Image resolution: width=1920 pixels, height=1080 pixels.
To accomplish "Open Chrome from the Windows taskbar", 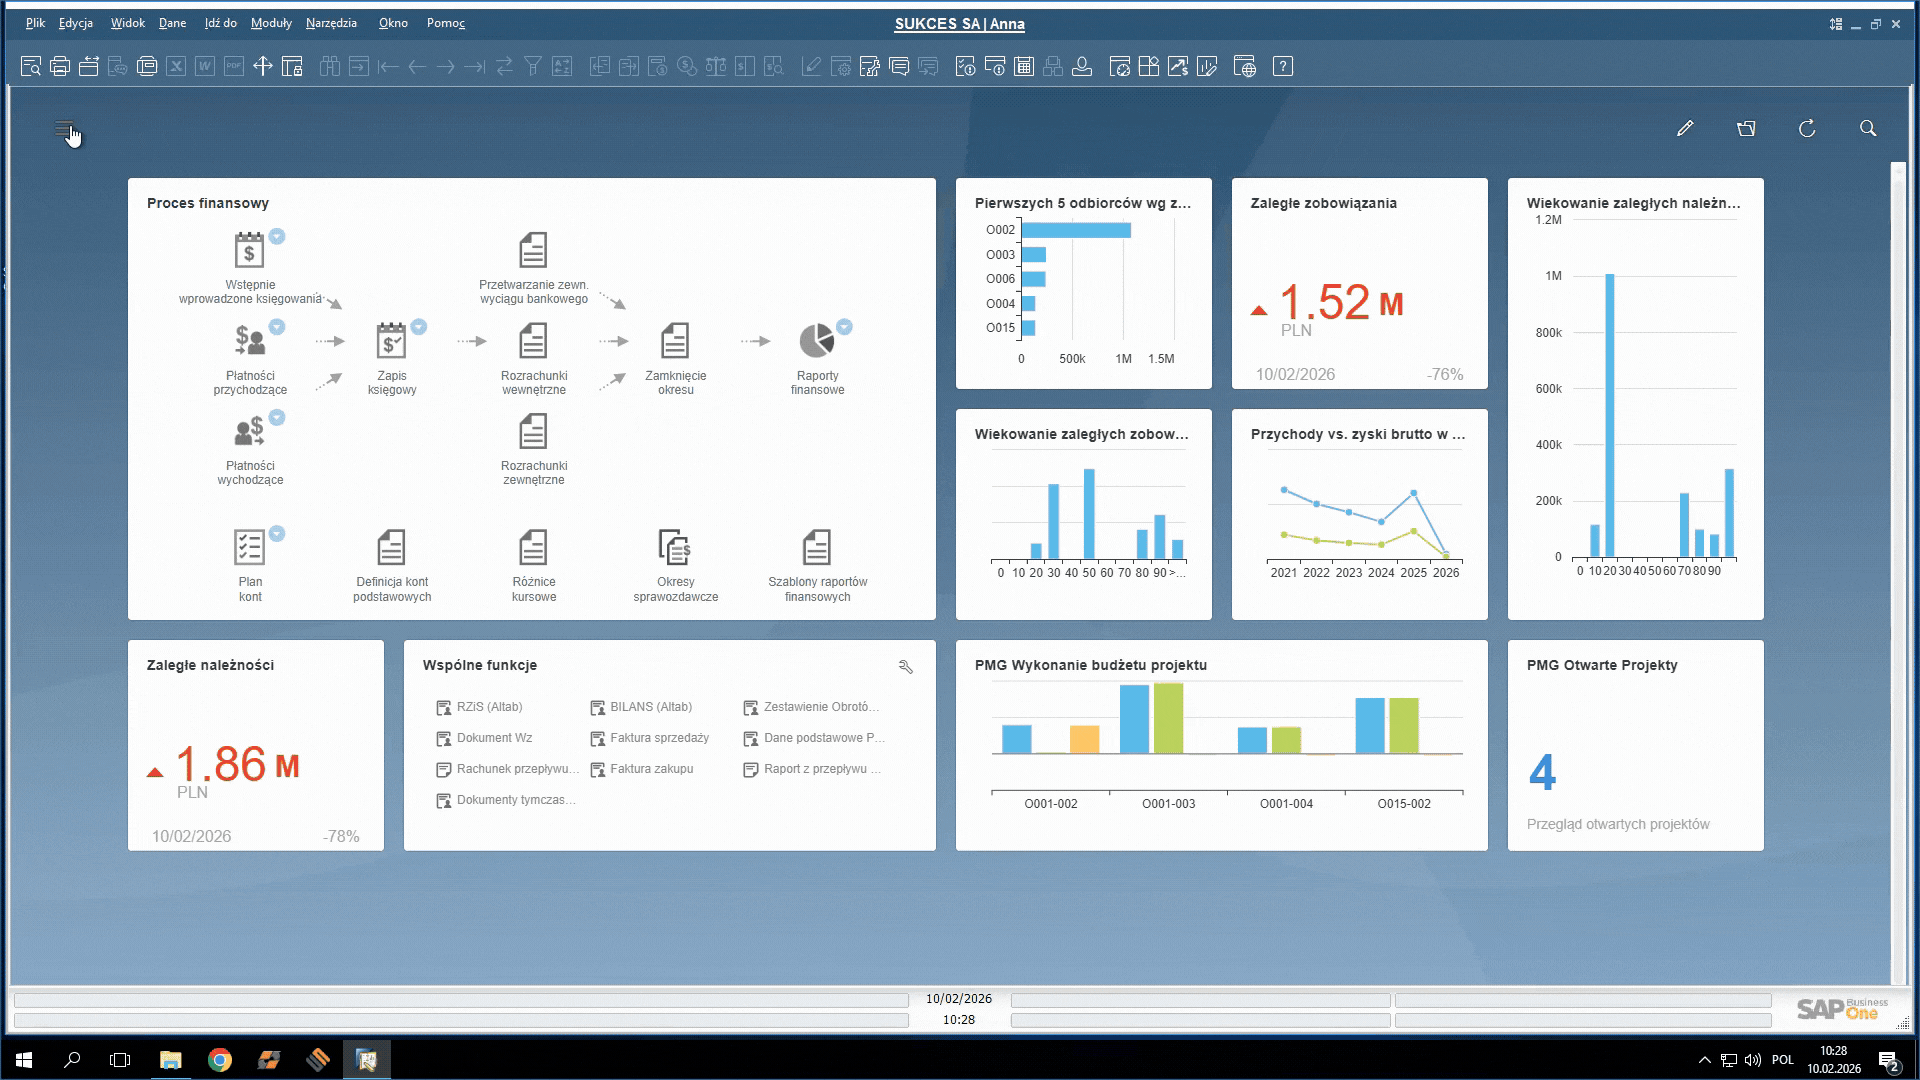I will coord(220,1060).
